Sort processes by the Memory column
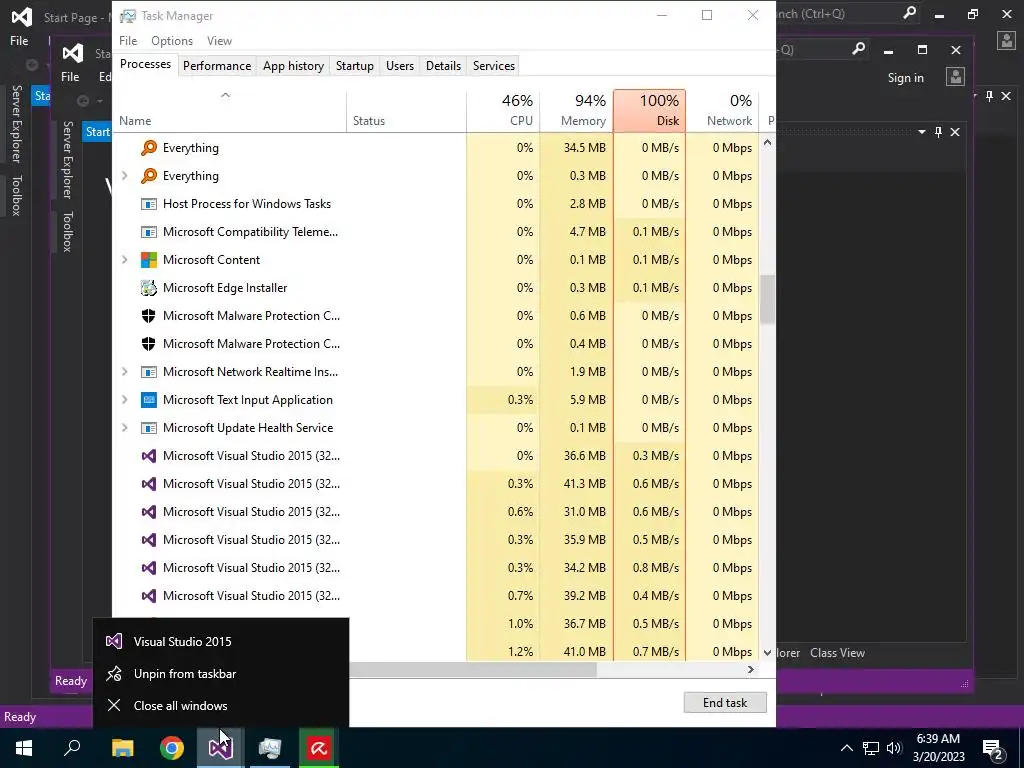The height and width of the screenshot is (768, 1024). coord(576,110)
